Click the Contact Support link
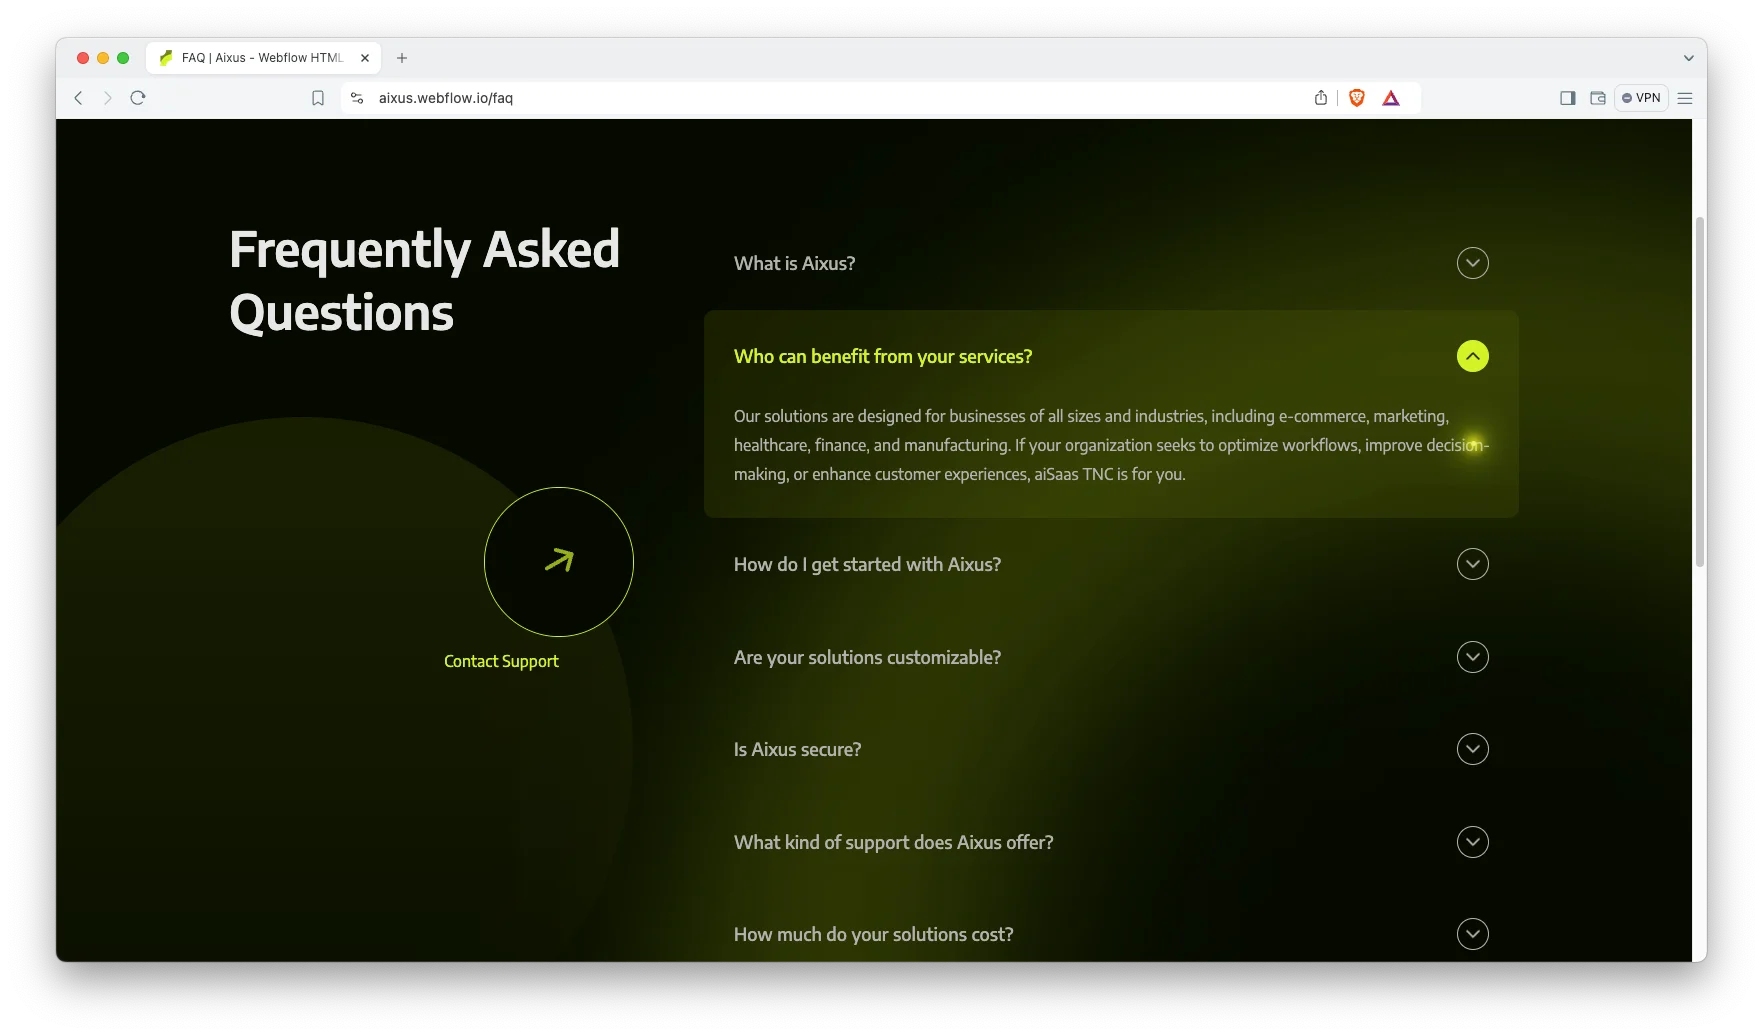1763x1036 pixels. 501,661
